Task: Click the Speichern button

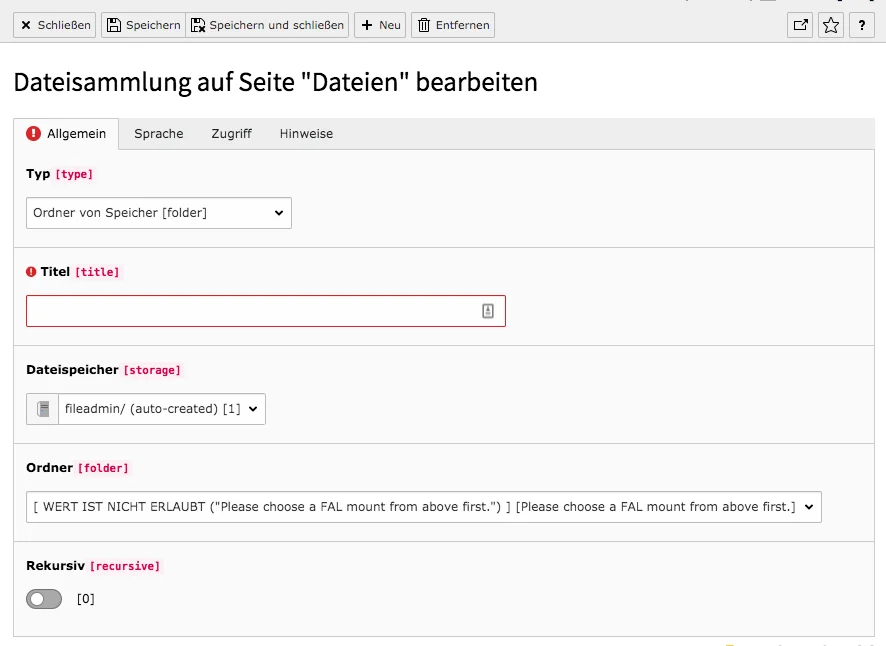Action: coord(142,25)
